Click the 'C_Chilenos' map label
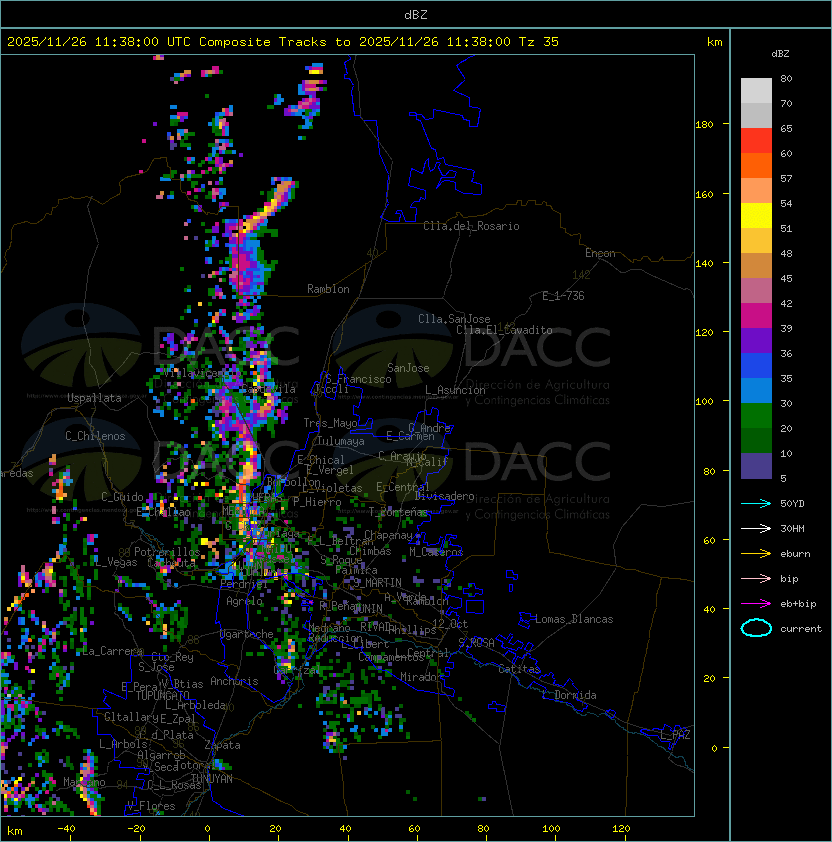Screen dimensions: 832x842 pos(95,436)
